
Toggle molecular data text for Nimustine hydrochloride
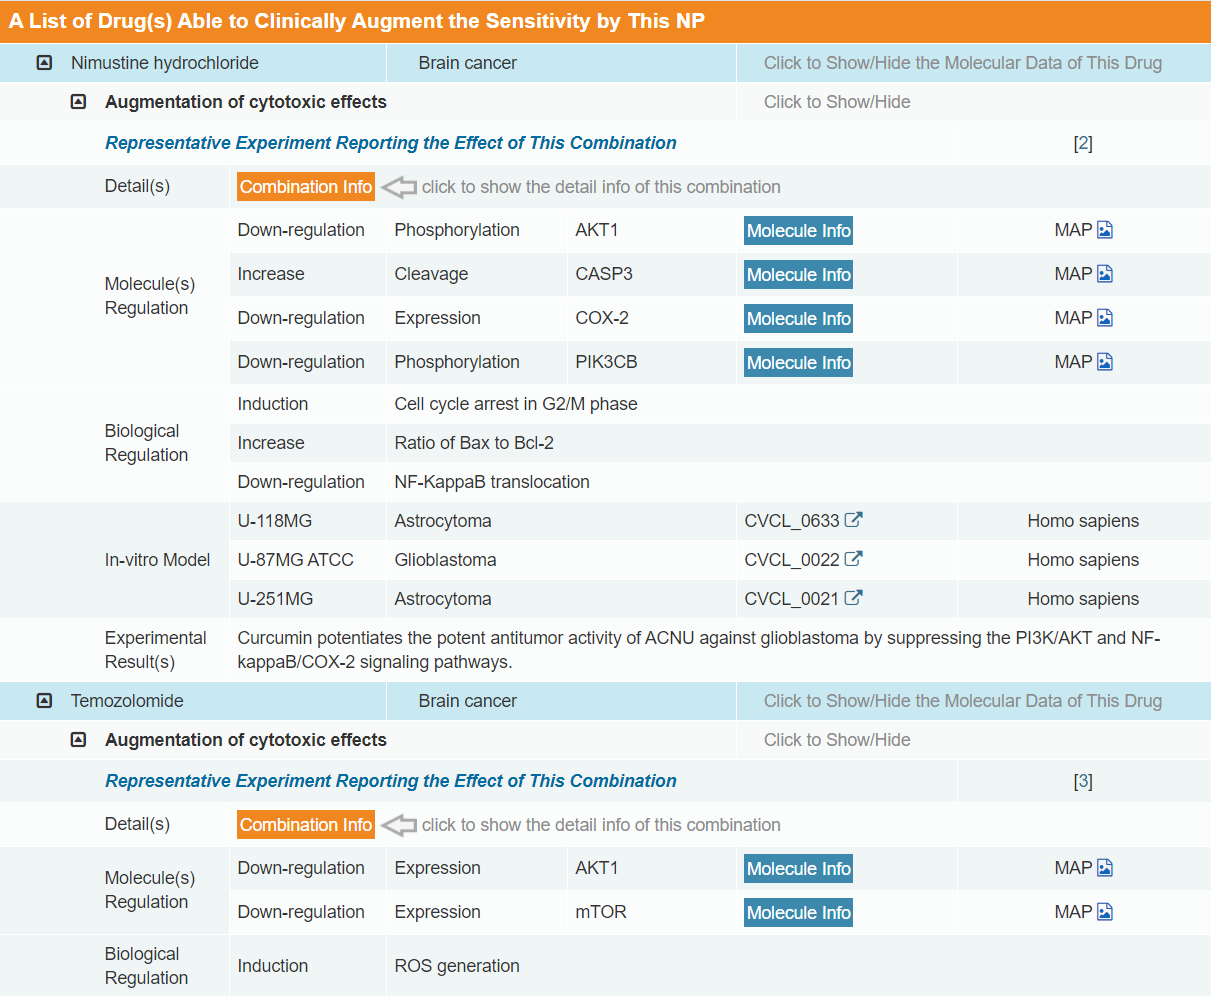pos(962,63)
